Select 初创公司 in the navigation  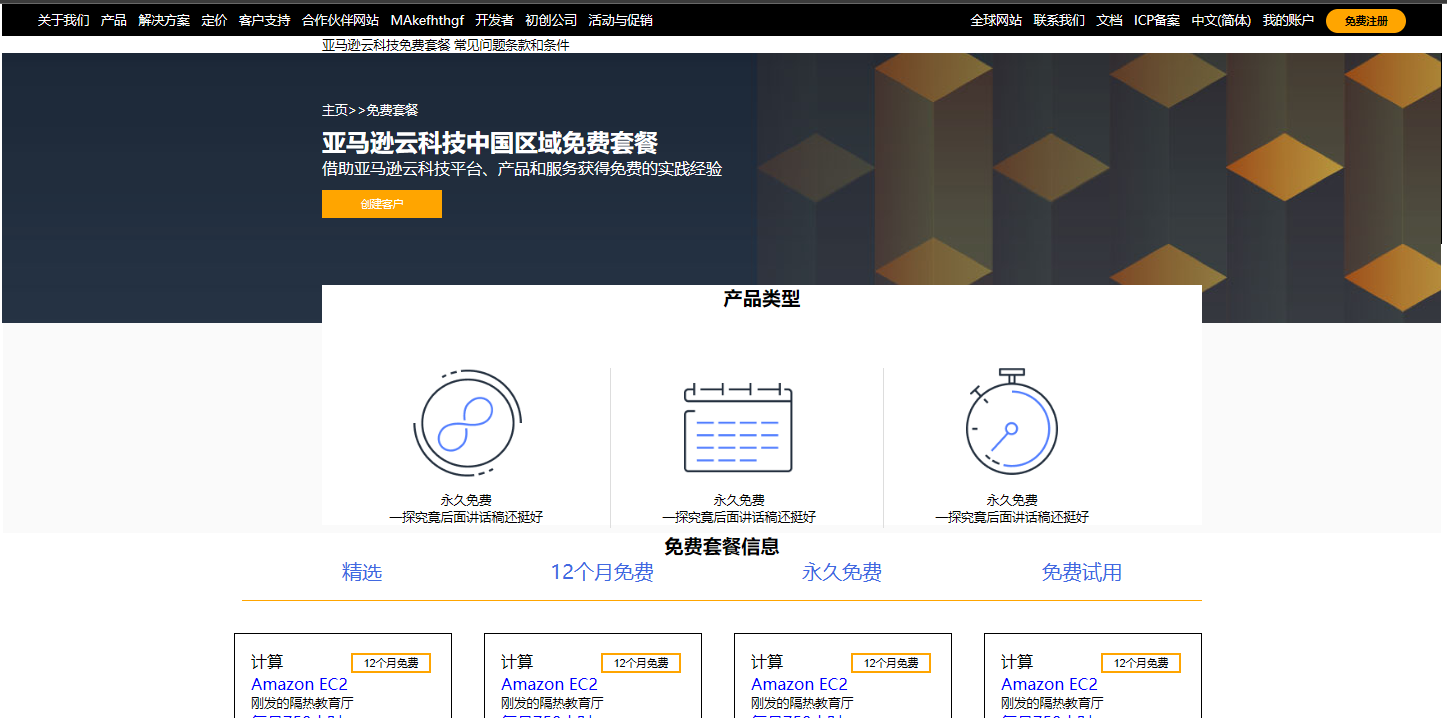pos(551,20)
